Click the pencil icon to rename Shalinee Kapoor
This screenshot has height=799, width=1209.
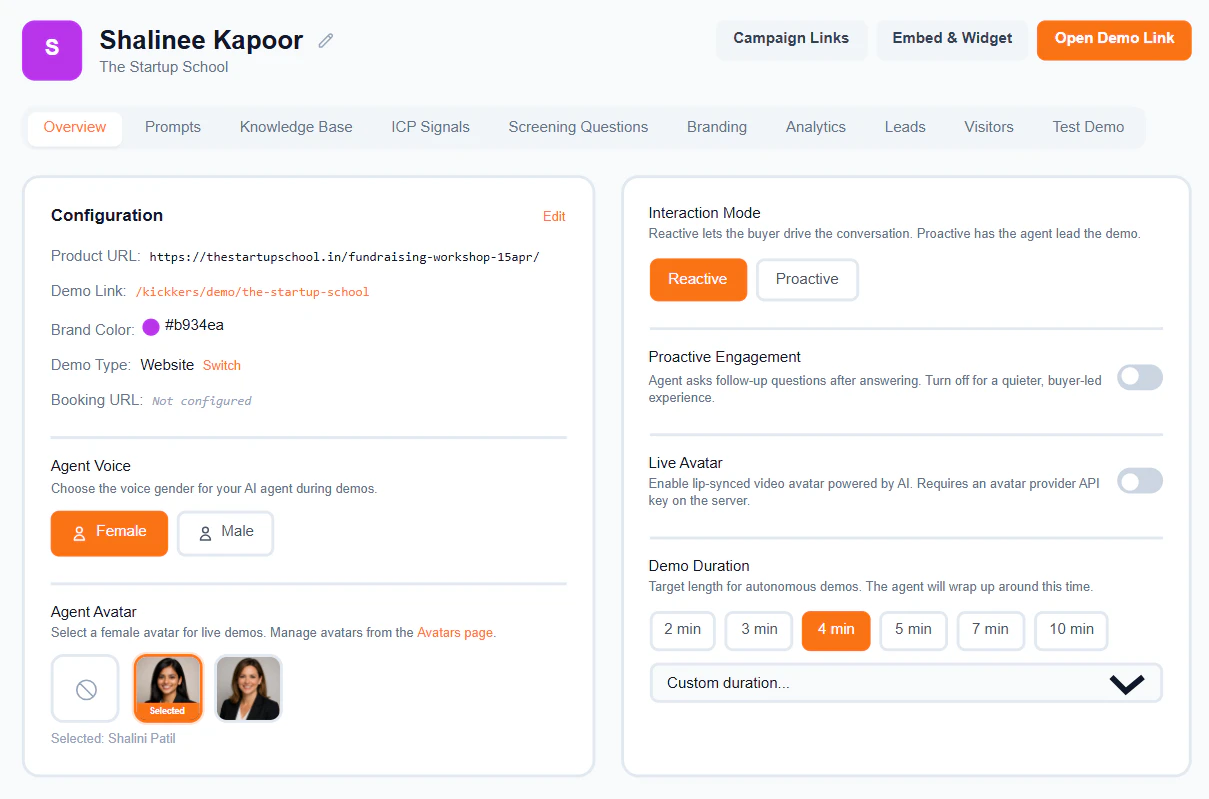pos(325,40)
